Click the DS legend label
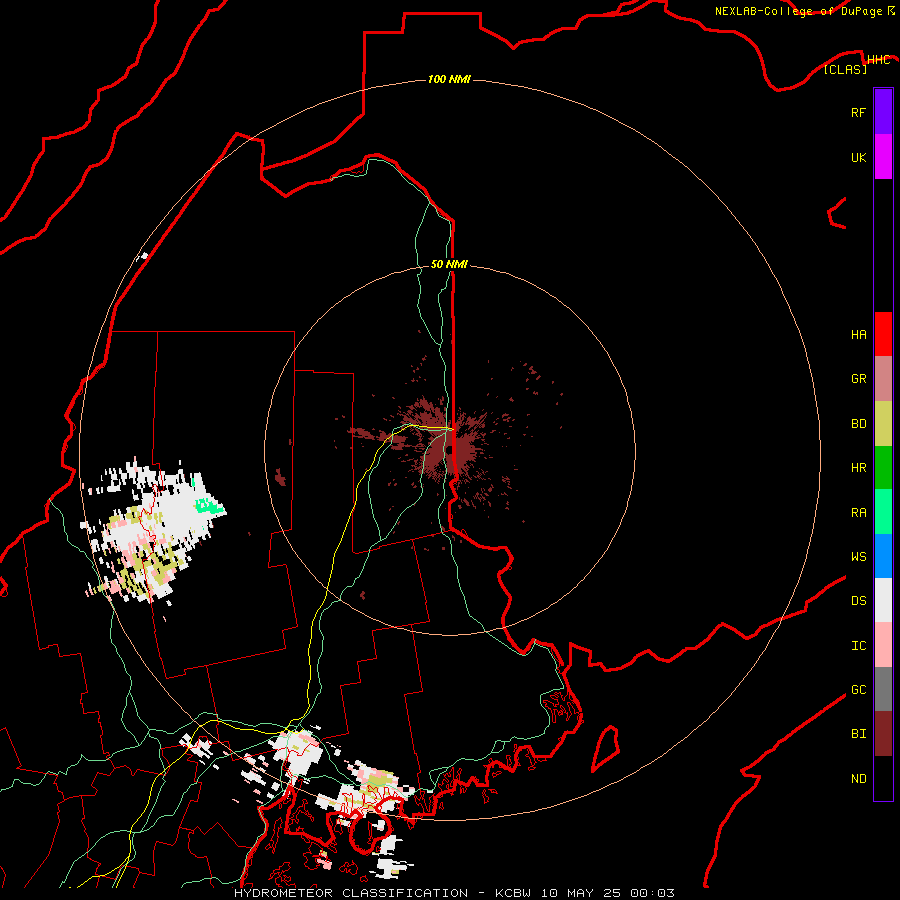 coord(858,601)
